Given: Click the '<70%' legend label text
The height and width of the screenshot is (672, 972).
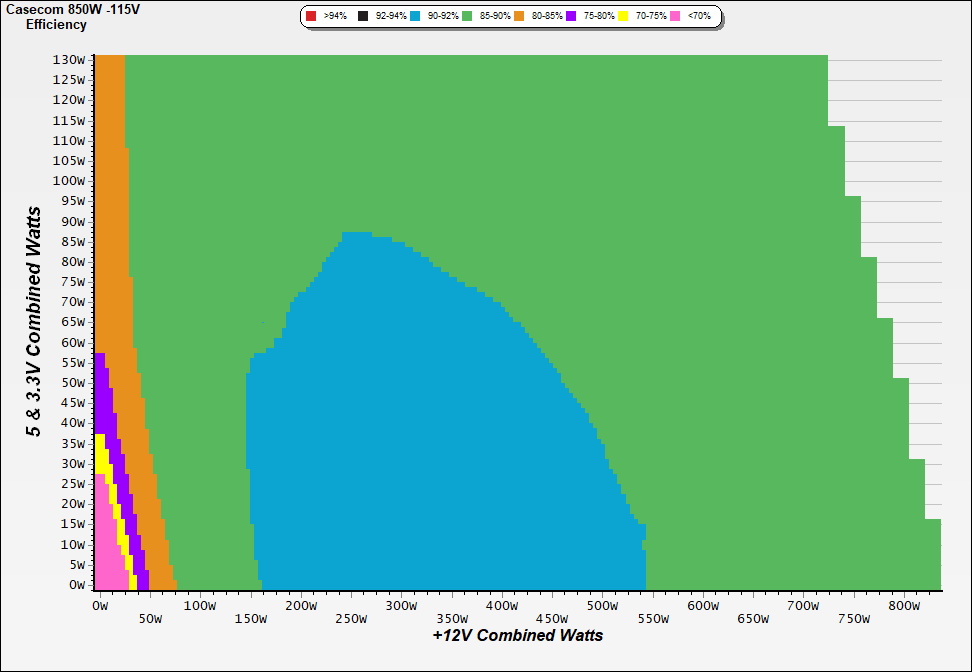Looking at the screenshot, I should click(x=699, y=16).
